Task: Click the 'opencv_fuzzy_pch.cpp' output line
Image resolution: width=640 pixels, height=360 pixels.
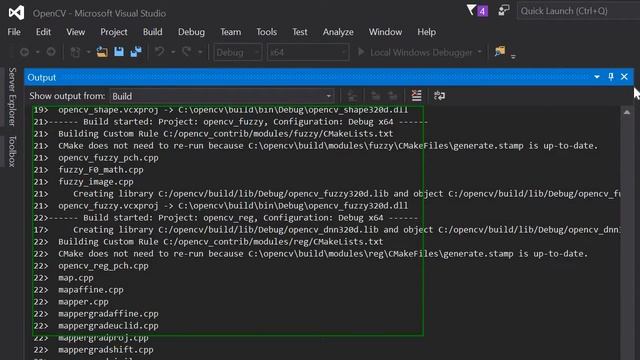Action: (x=108, y=158)
